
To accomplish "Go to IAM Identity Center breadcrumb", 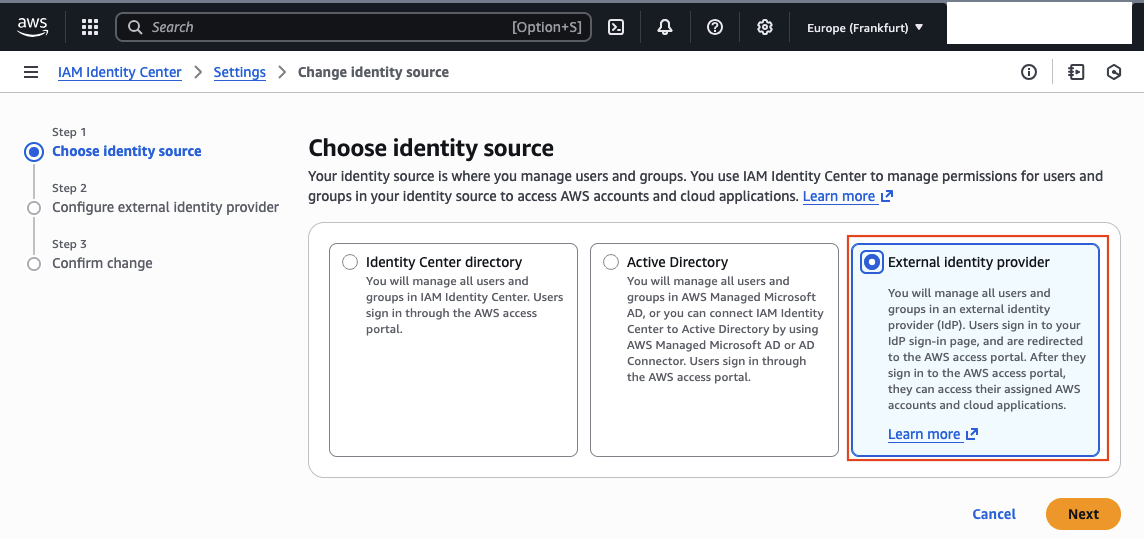I will coord(120,72).
